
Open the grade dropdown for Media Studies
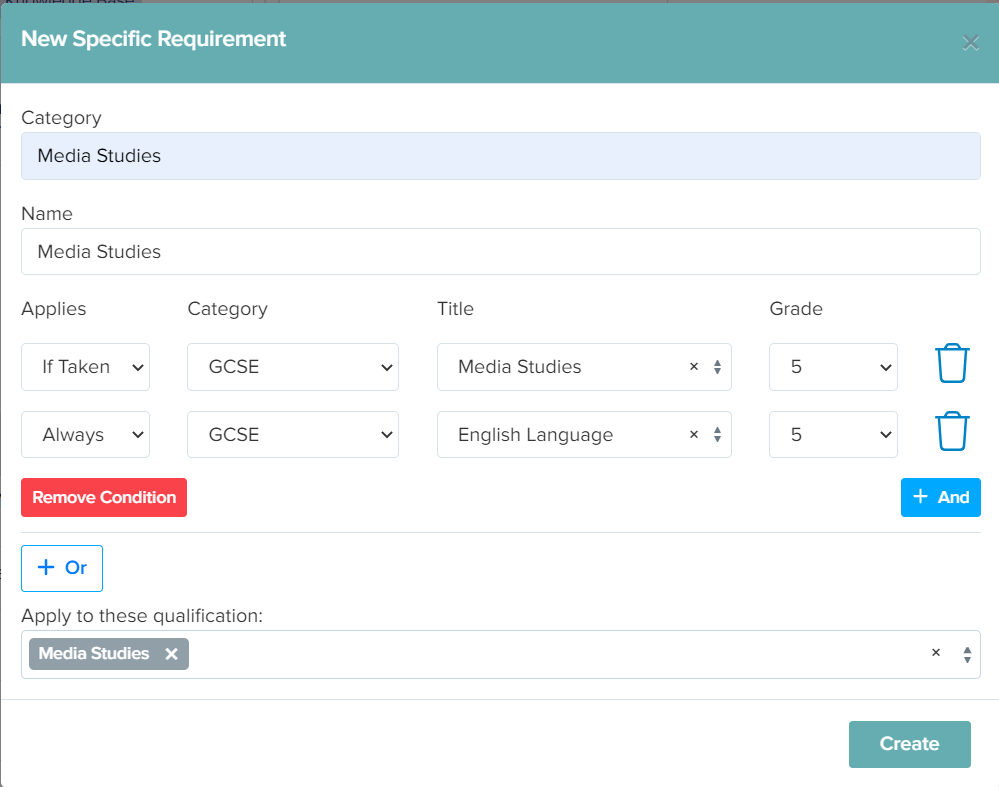tap(833, 367)
